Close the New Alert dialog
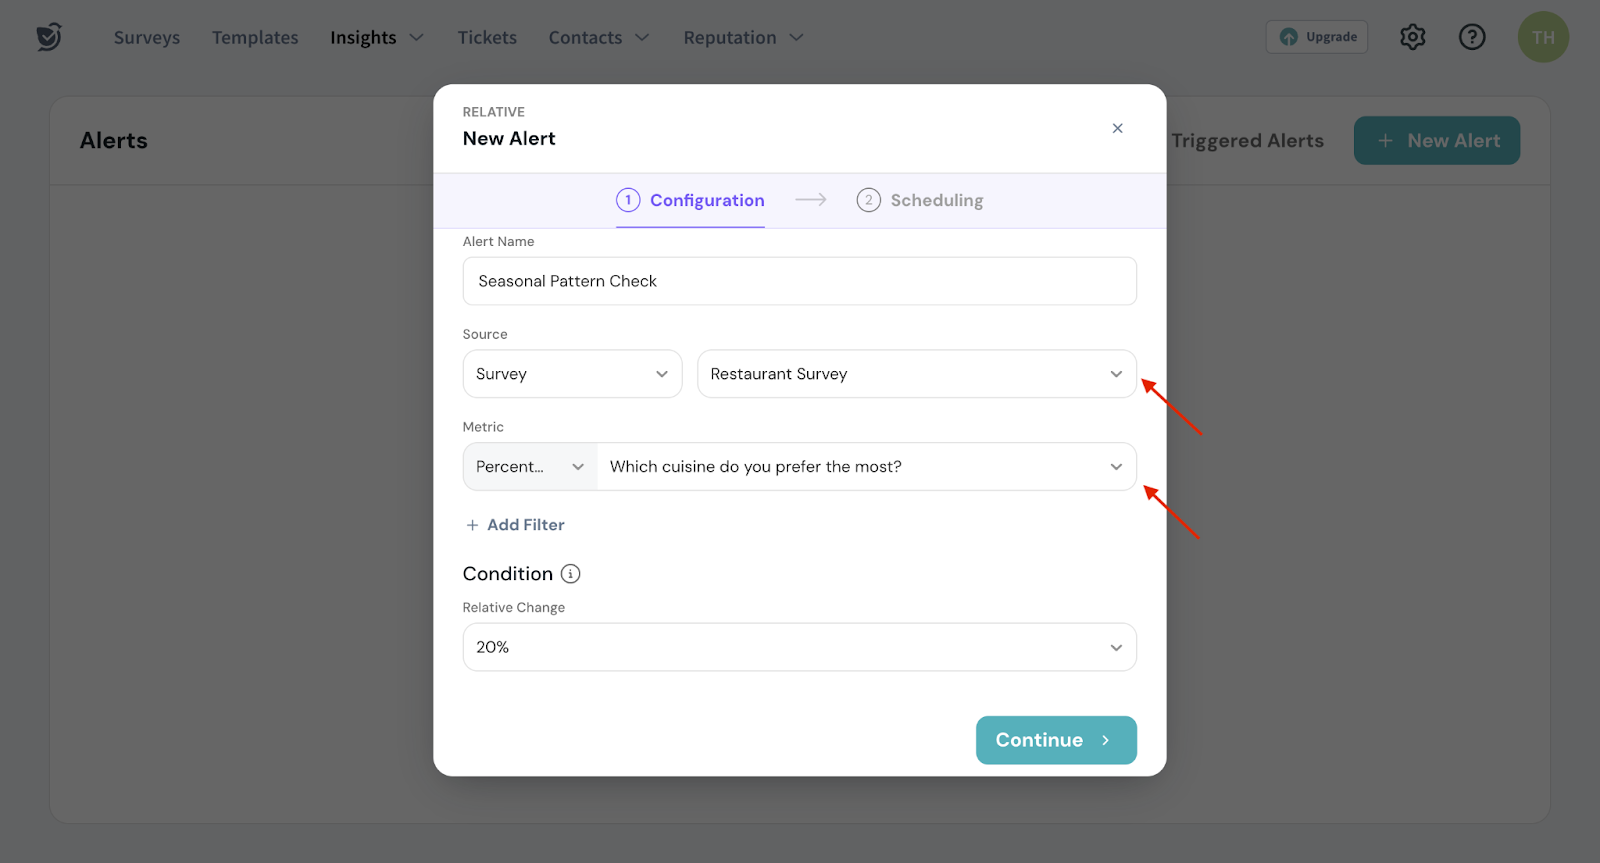1600x863 pixels. point(1117,128)
